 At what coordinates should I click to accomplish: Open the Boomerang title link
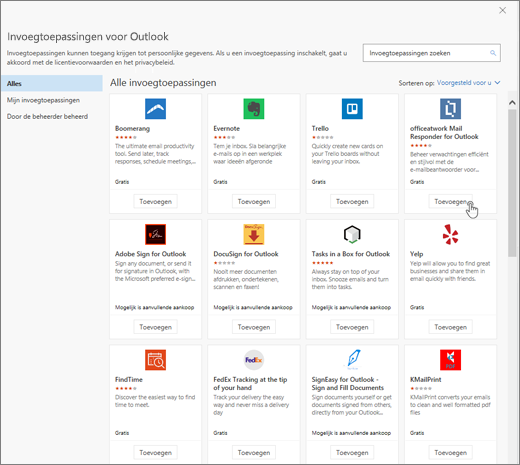(132, 129)
